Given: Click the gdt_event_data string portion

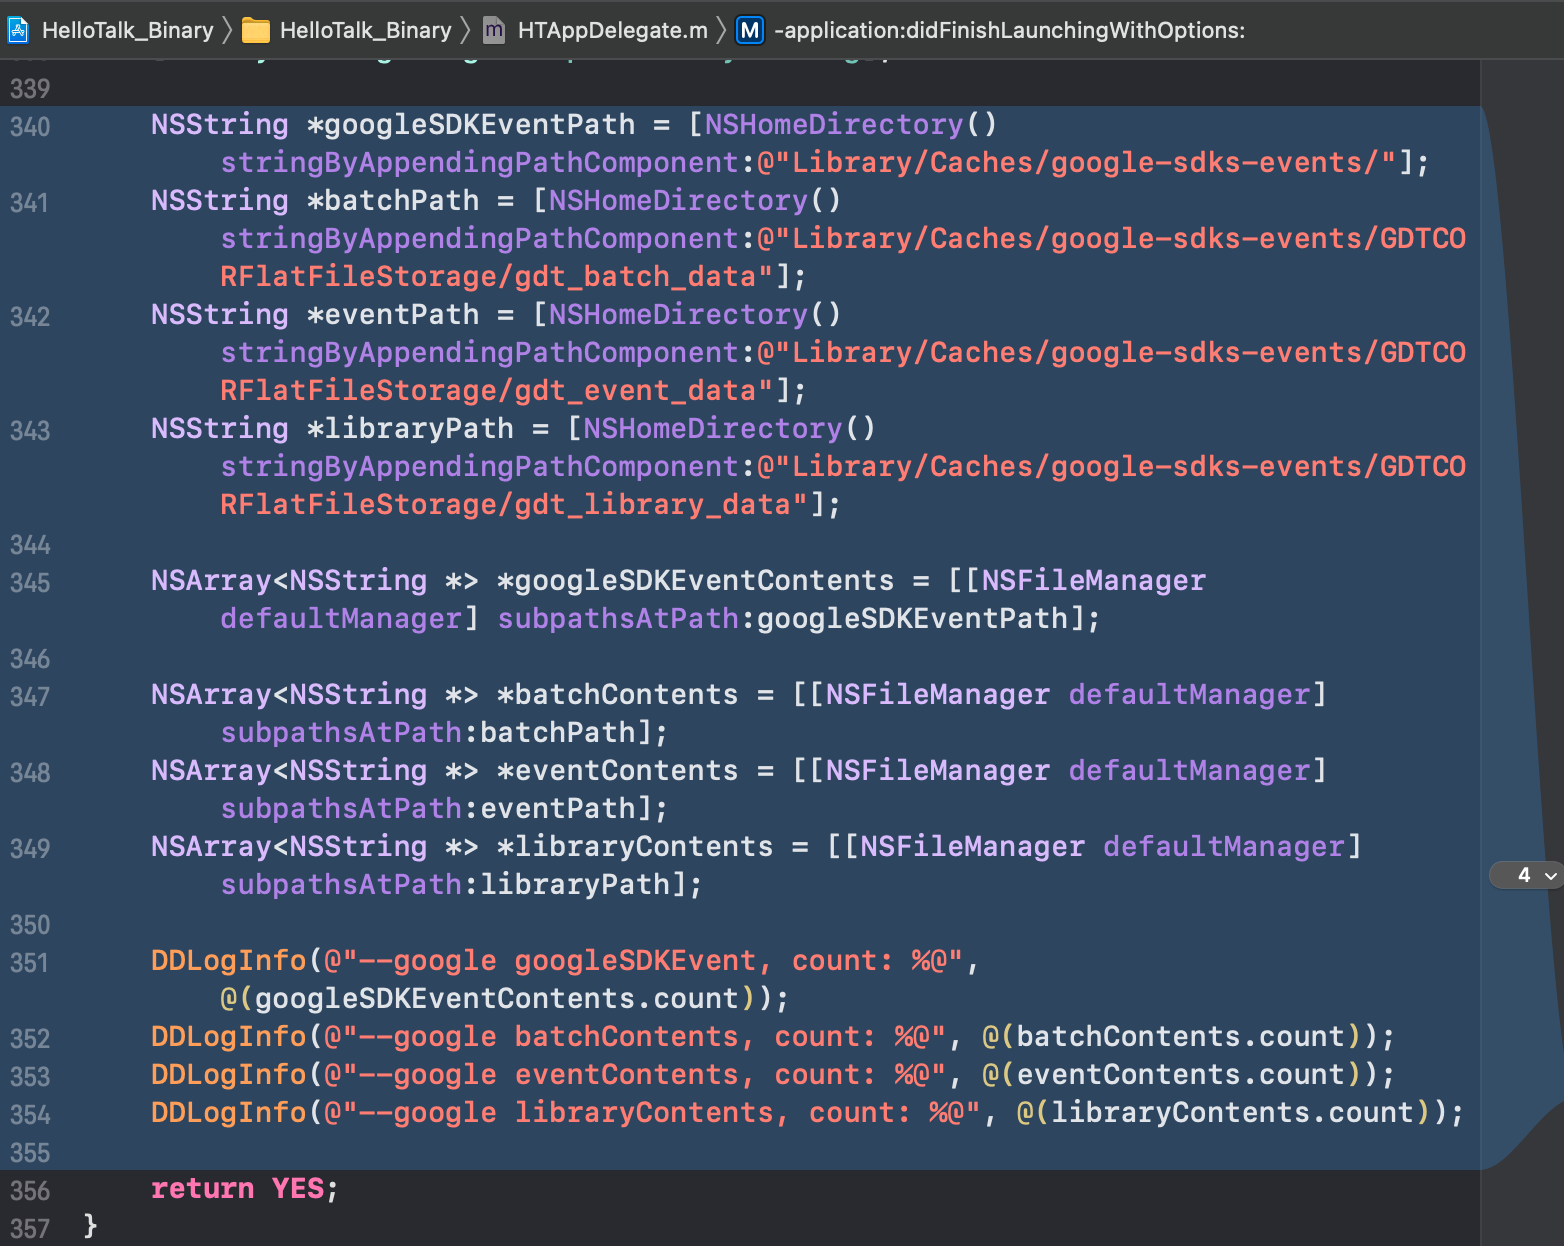Looking at the screenshot, I should click(635, 391).
